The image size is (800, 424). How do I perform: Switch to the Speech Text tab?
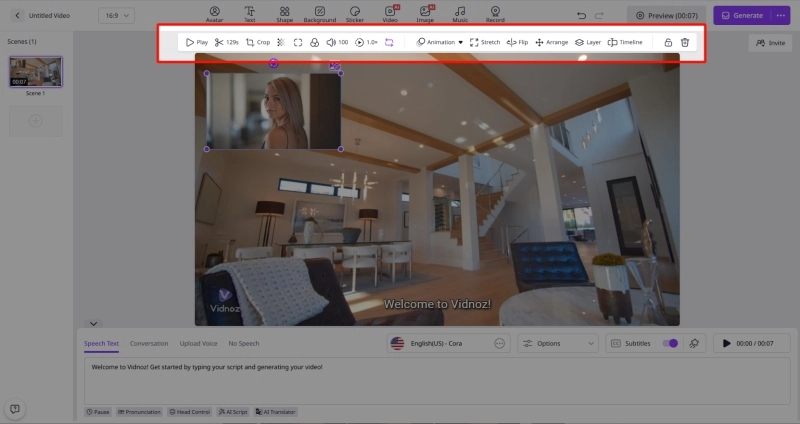coord(102,343)
